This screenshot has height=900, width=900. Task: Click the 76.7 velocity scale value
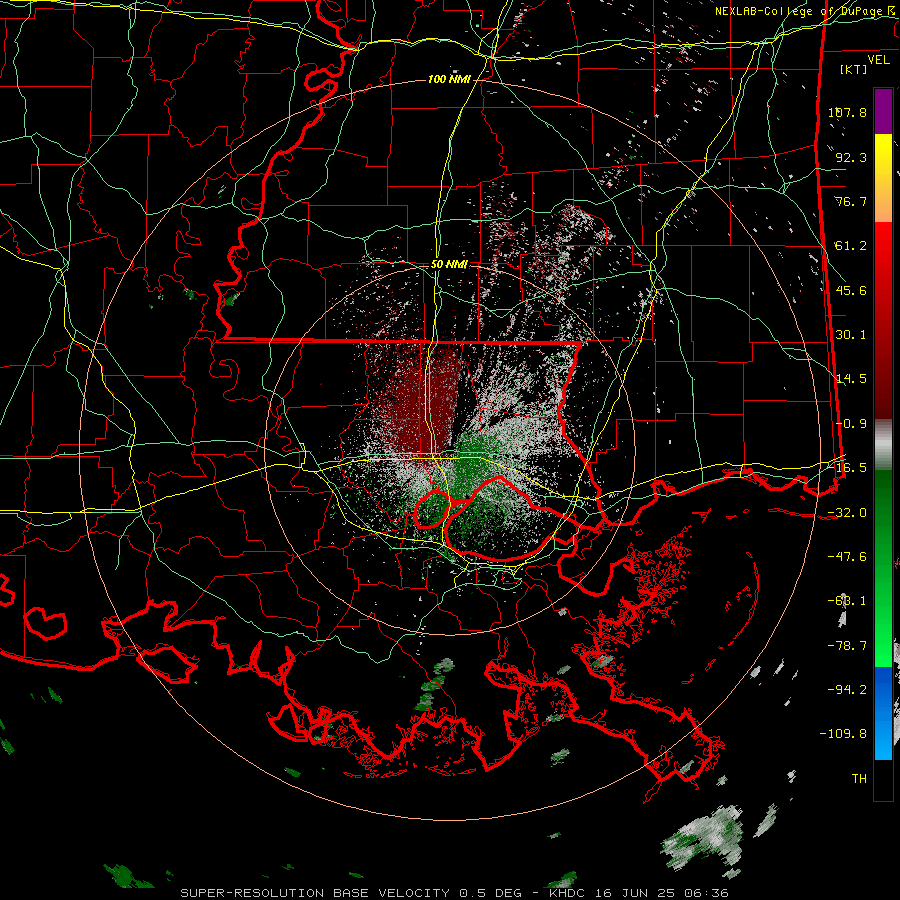click(851, 201)
